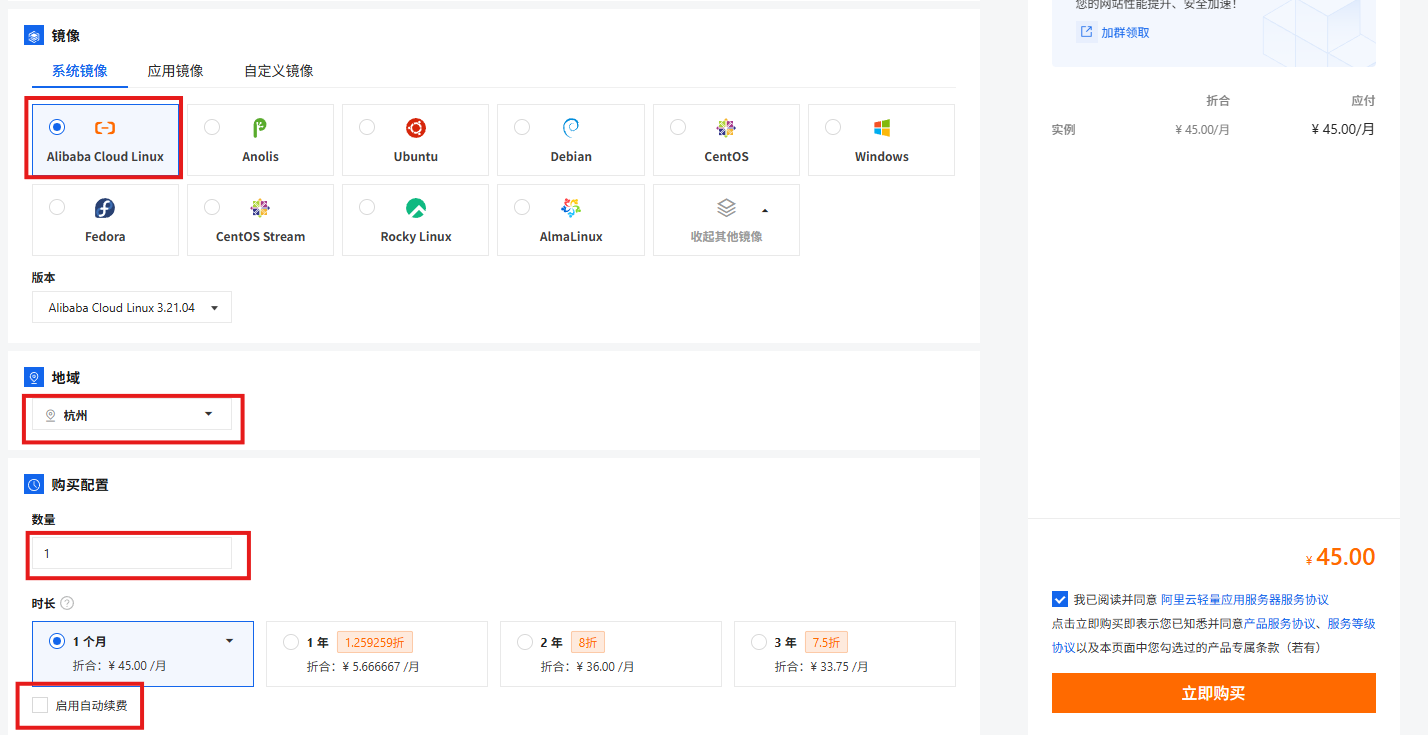This screenshot has height=735, width=1428.
Task: Select the 1 个月 duration radio button
Action: pyautogui.click(x=57, y=641)
